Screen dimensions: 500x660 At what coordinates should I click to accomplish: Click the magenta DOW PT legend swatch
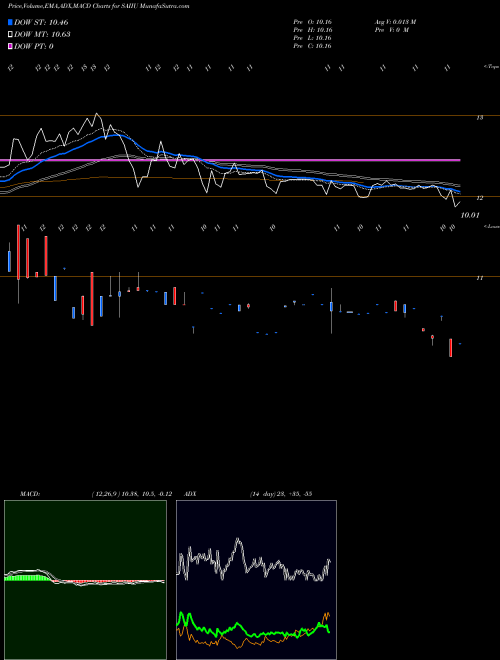coord(11,47)
